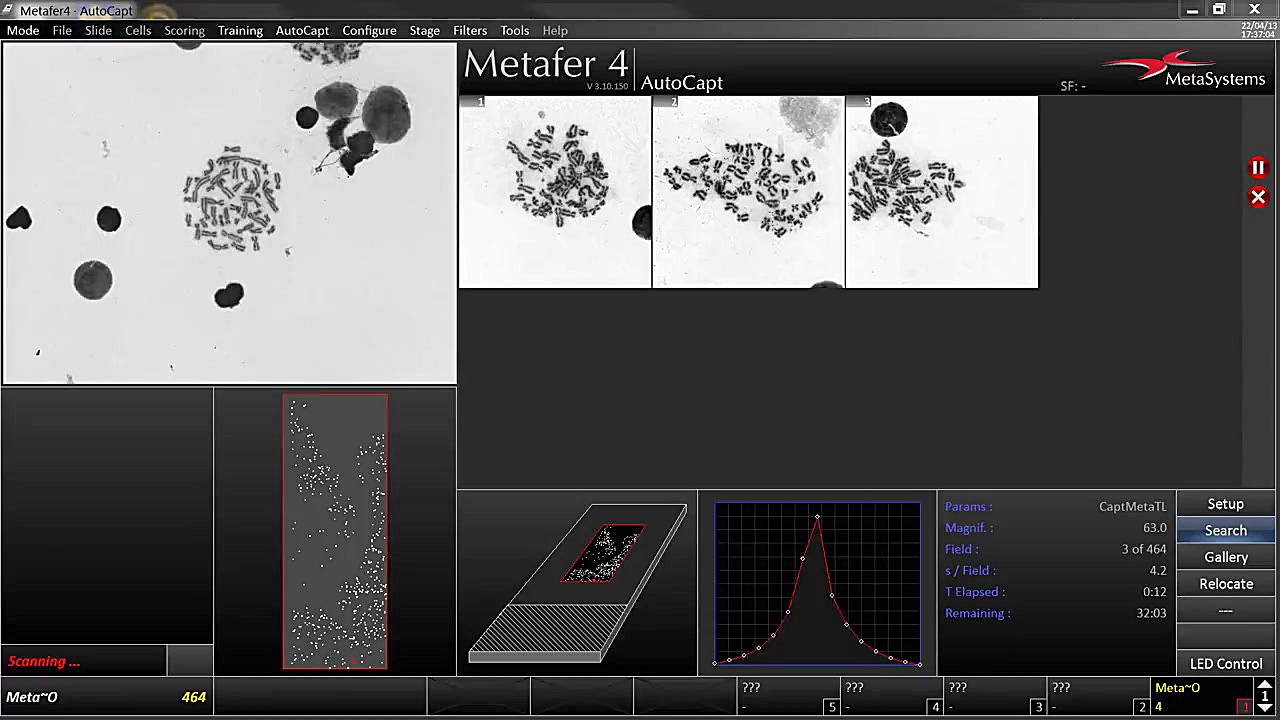The image size is (1280, 720).
Task: Select the Search mode button
Action: click(1226, 530)
